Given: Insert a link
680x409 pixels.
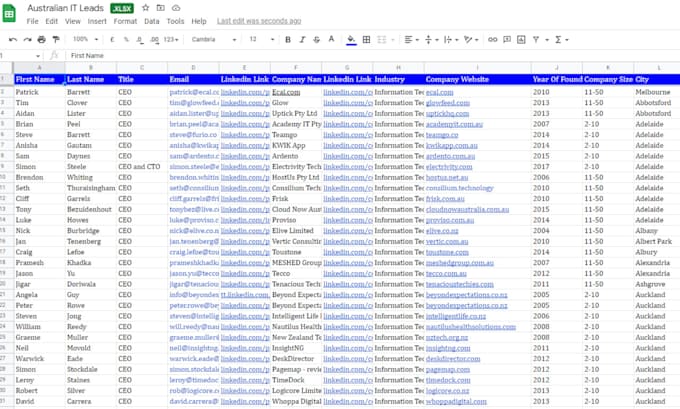Looking at the screenshot, I should point(493,39).
